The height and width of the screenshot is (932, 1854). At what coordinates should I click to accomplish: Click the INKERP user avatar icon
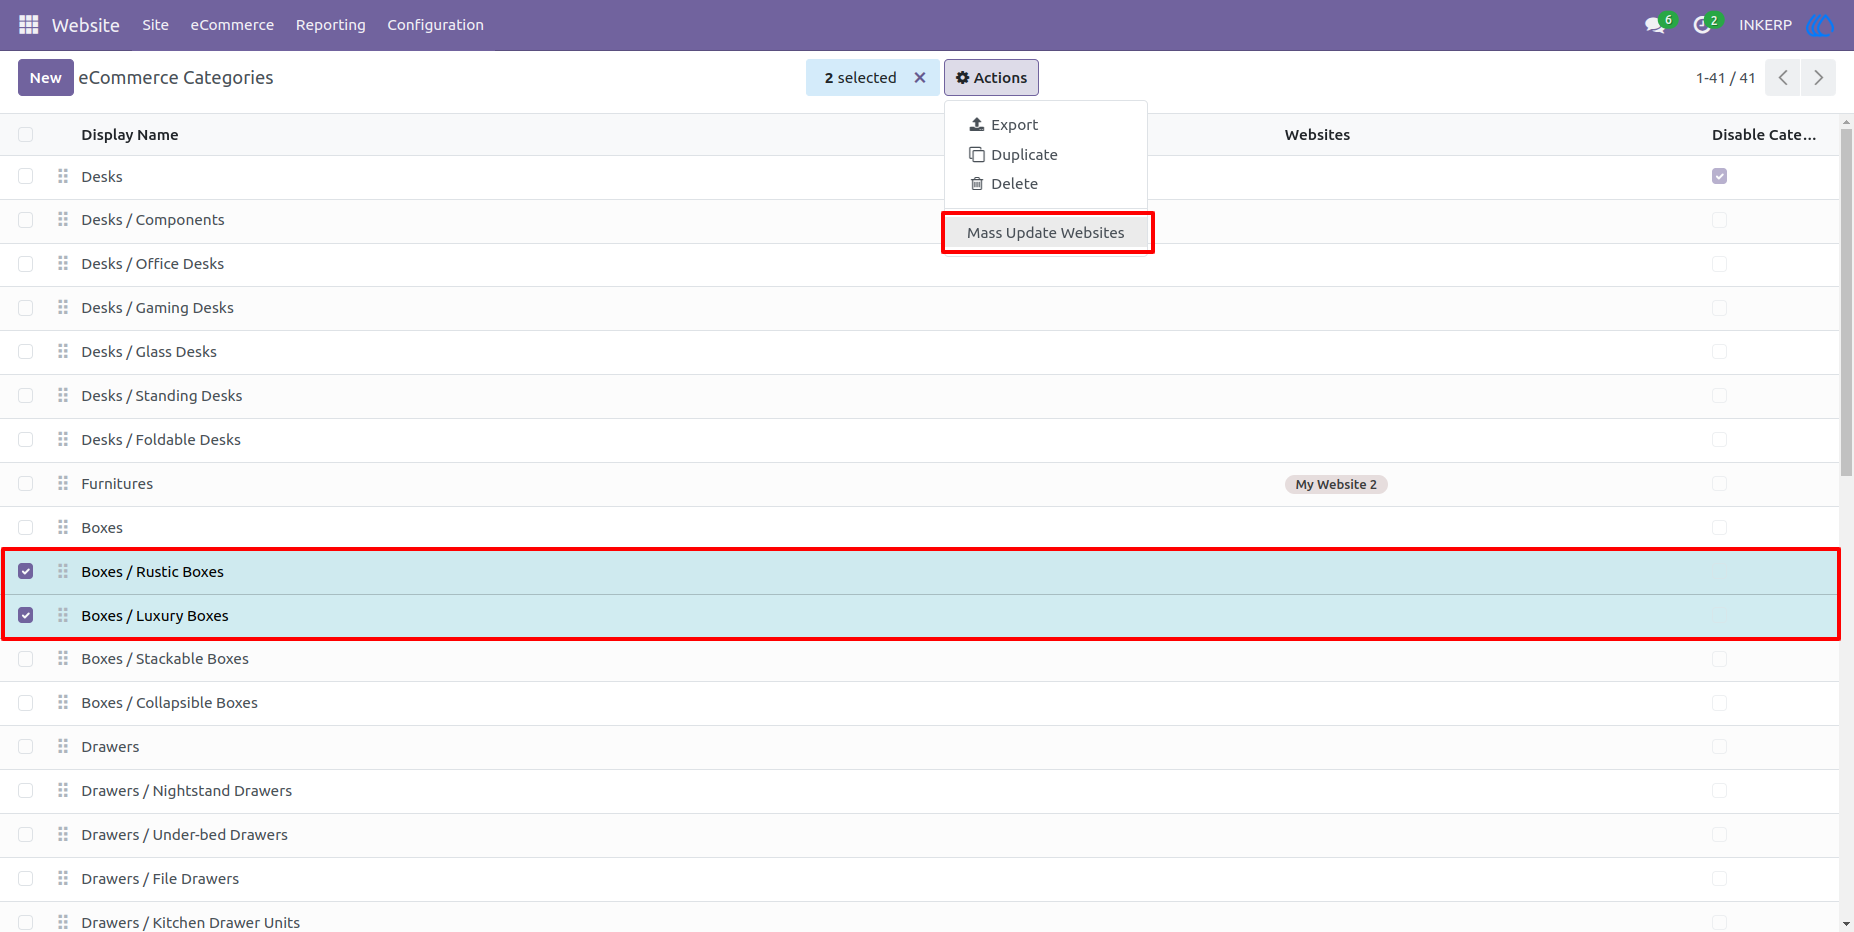point(1820,25)
